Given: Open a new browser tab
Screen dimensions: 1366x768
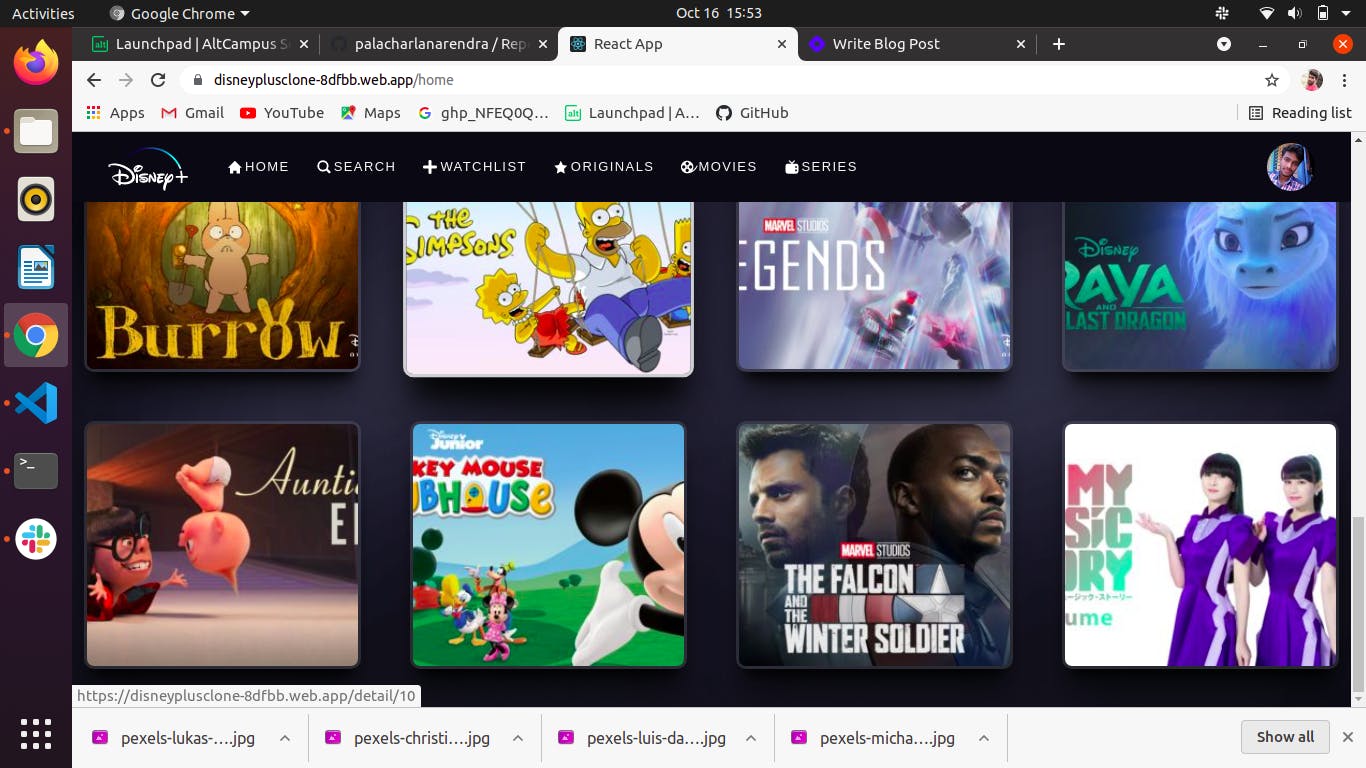Looking at the screenshot, I should (1059, 44).
